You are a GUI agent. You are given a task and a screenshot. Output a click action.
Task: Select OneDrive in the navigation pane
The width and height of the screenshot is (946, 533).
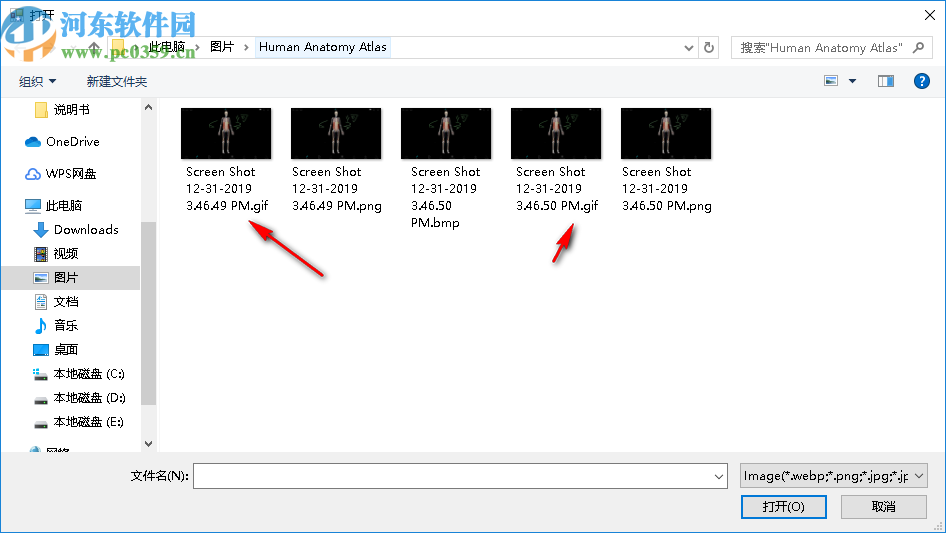(x=72, y=141)
